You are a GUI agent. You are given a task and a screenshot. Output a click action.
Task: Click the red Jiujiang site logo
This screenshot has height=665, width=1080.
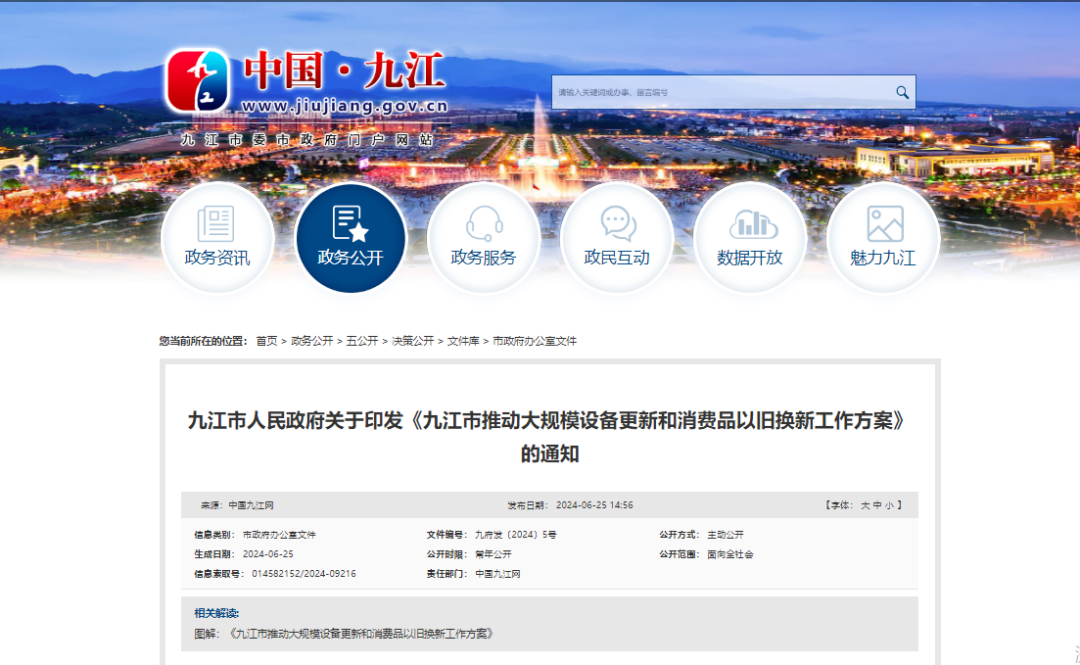click(x=197, y=82)
